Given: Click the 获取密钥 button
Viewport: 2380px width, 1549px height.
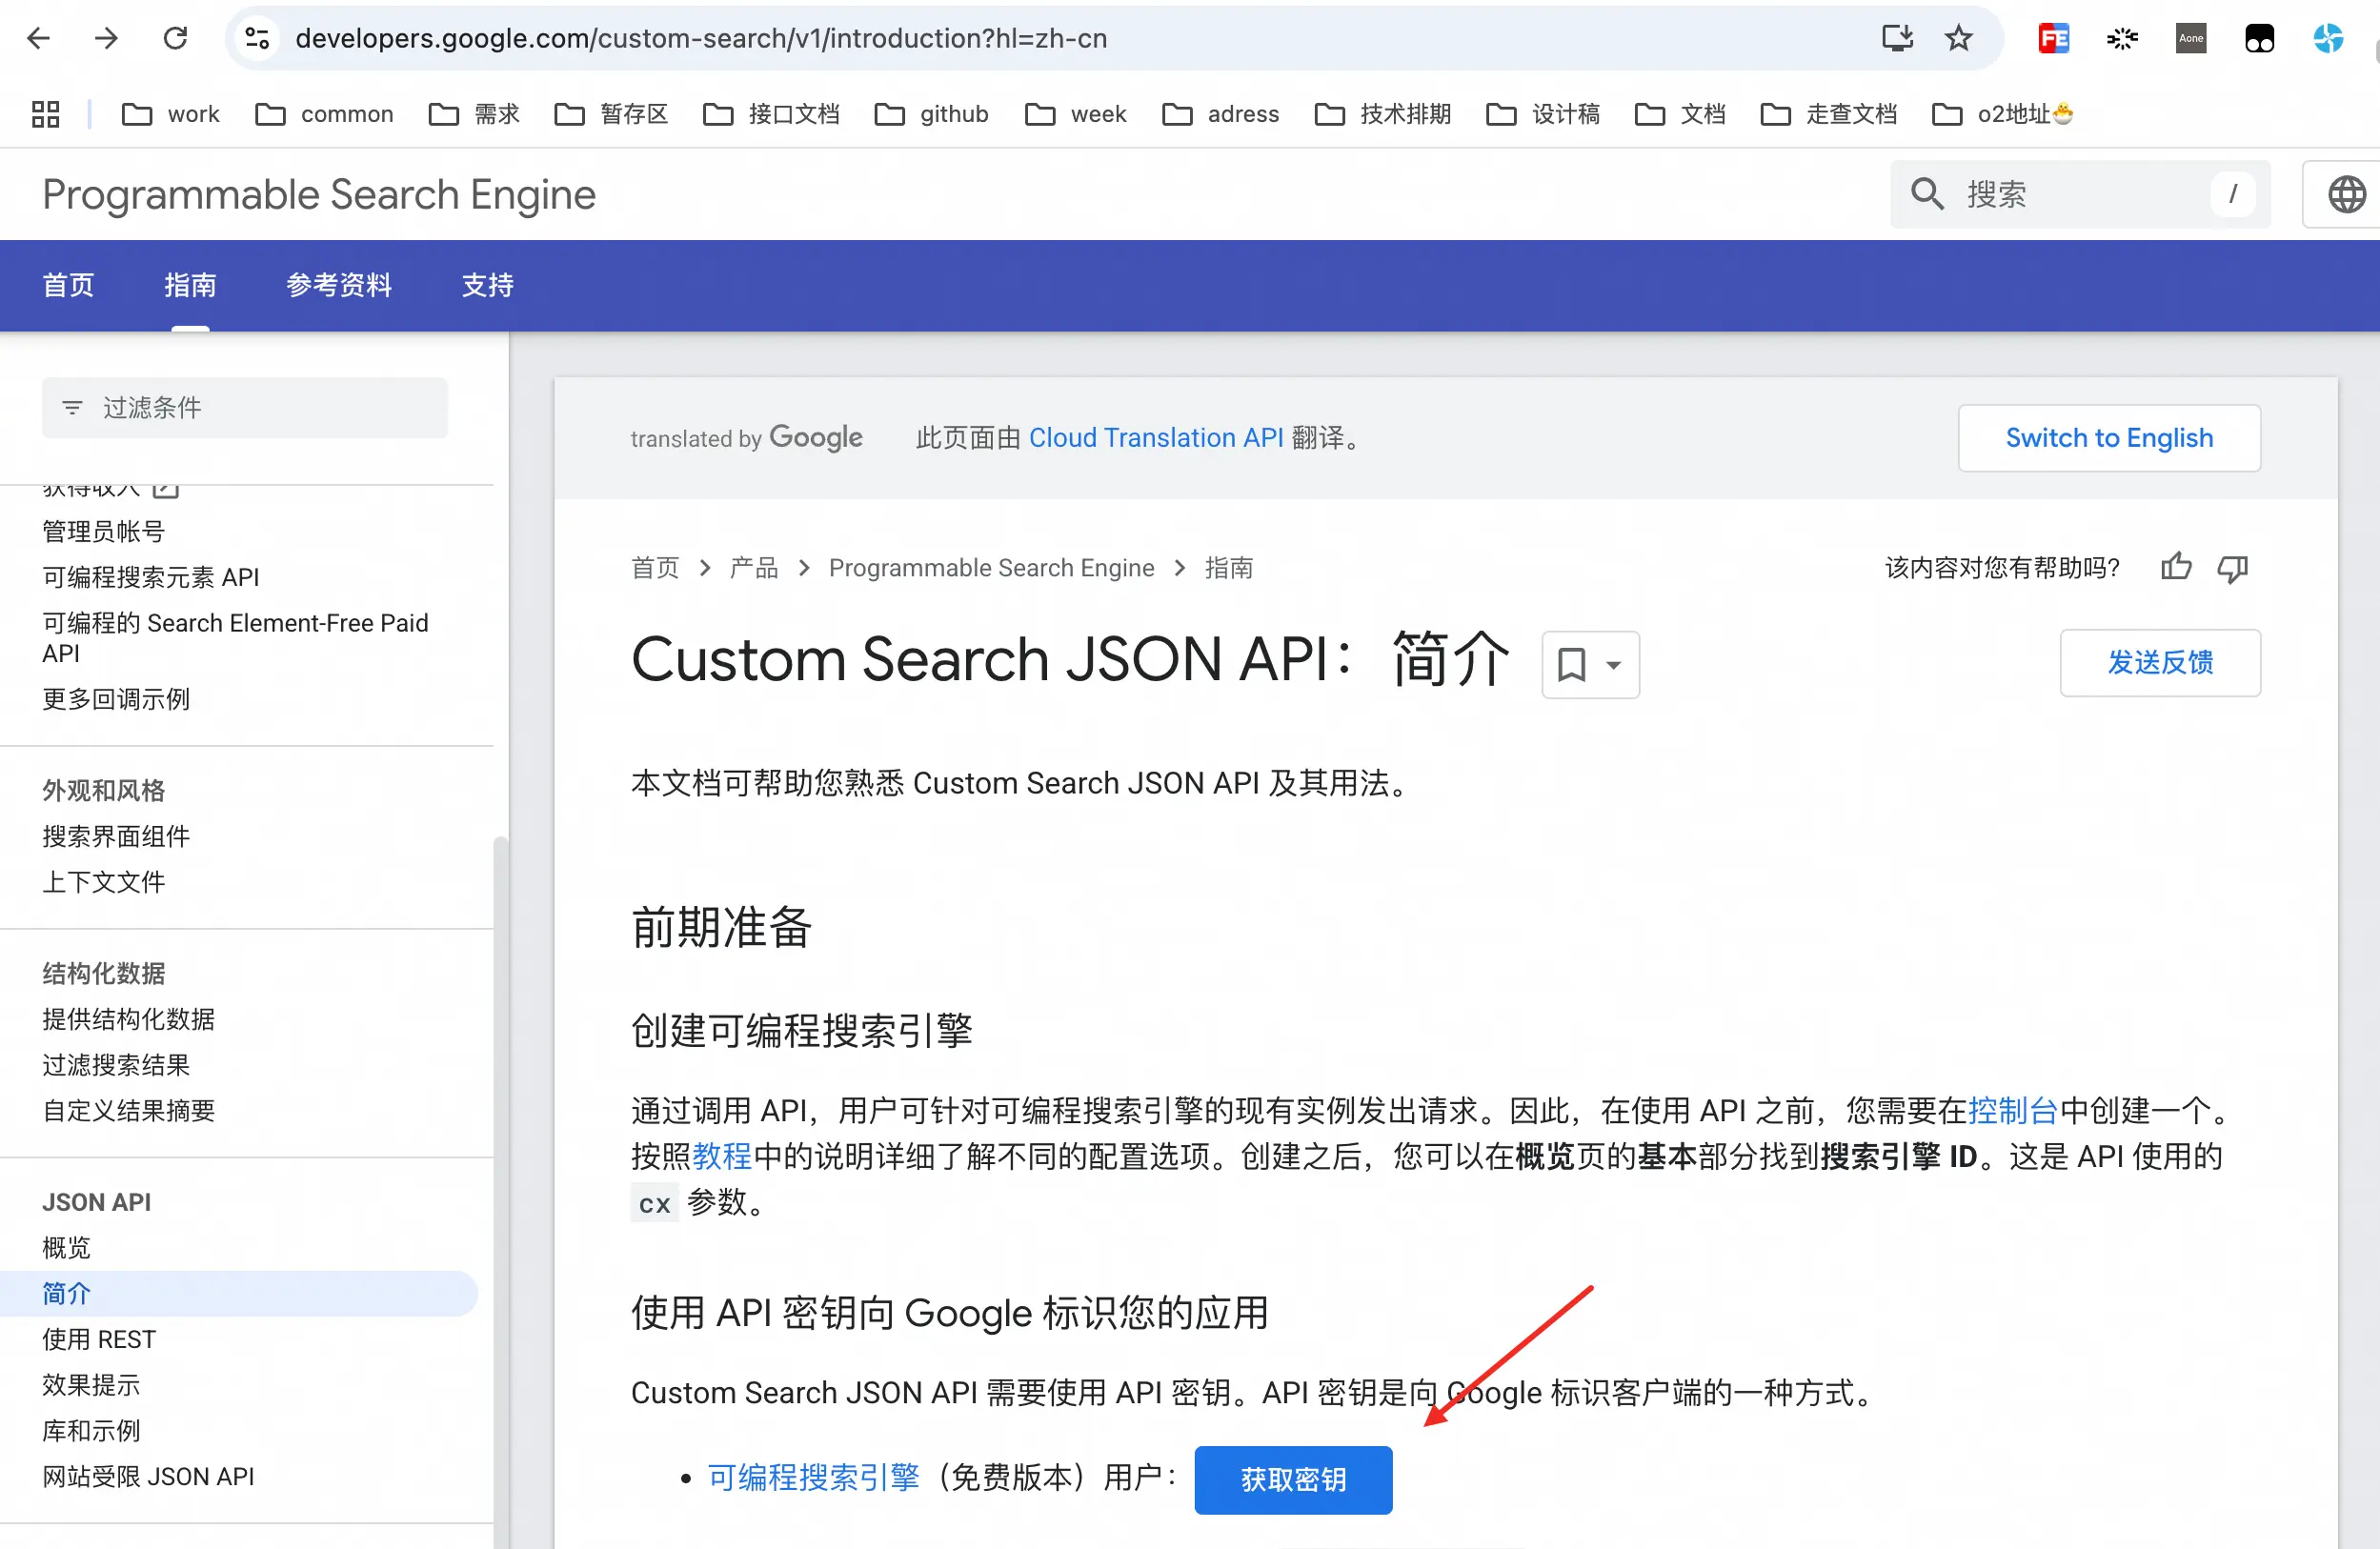Looking at the screenshot, I should [1293, 1479].
